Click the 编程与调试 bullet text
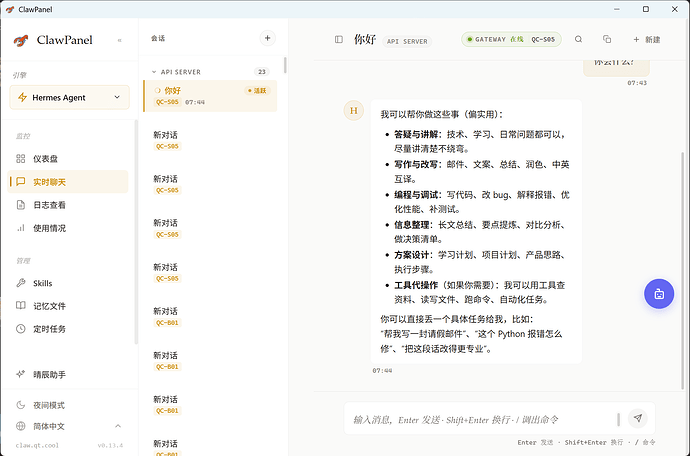The image size is (690, 456). 416,195
